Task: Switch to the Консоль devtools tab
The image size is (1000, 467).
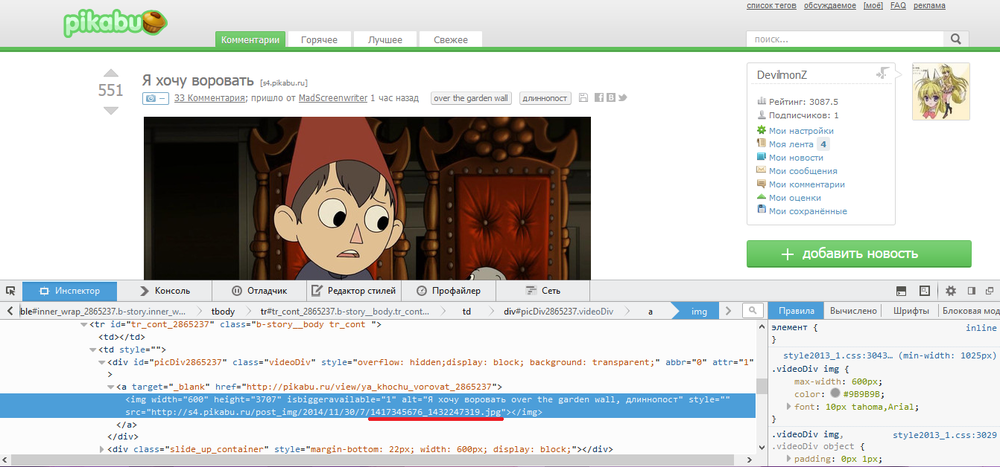Action: pos(164,291)
